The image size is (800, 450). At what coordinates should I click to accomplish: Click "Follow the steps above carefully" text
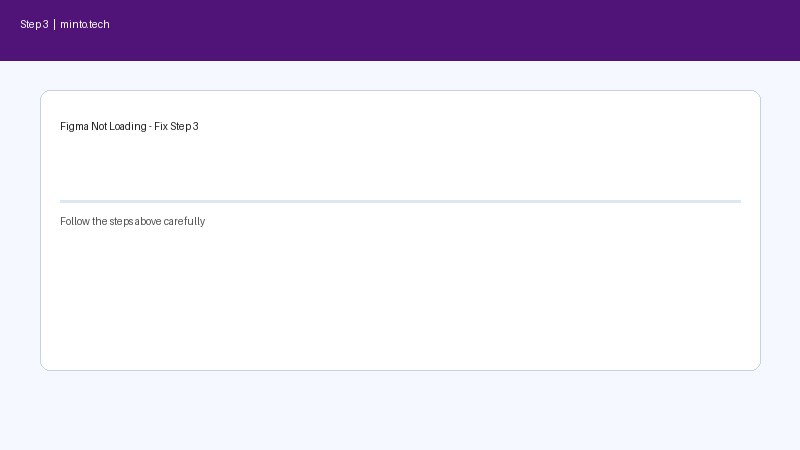click(132, 221)
